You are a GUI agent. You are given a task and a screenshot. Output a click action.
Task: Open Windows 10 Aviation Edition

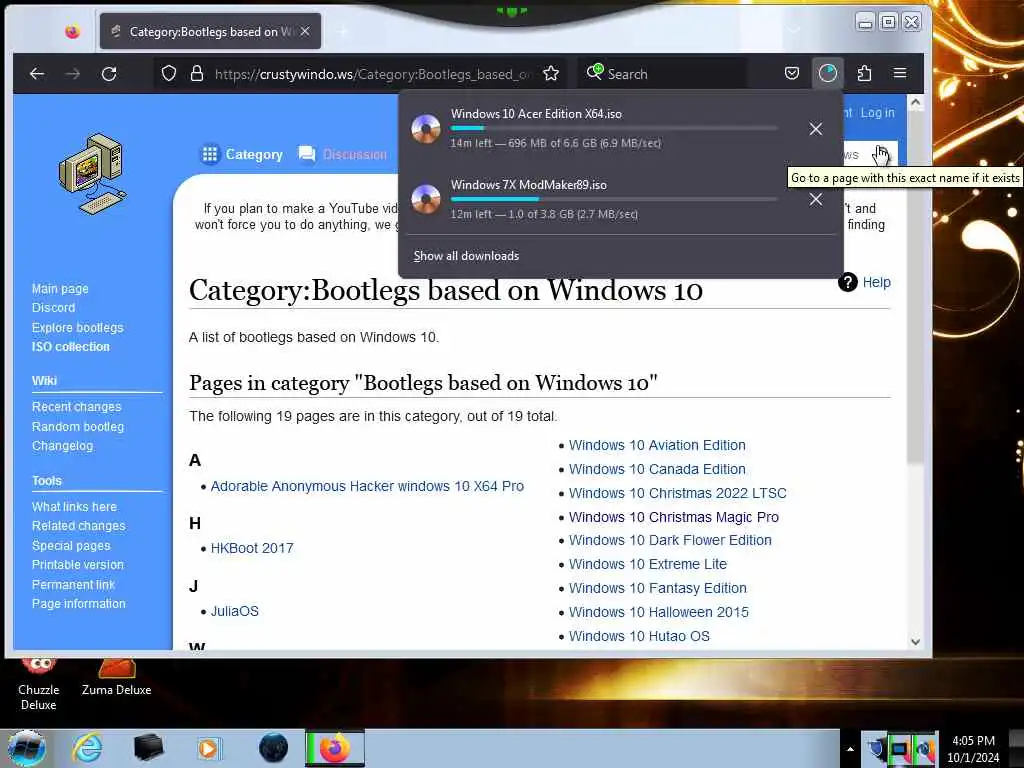[x=657, y=445]
